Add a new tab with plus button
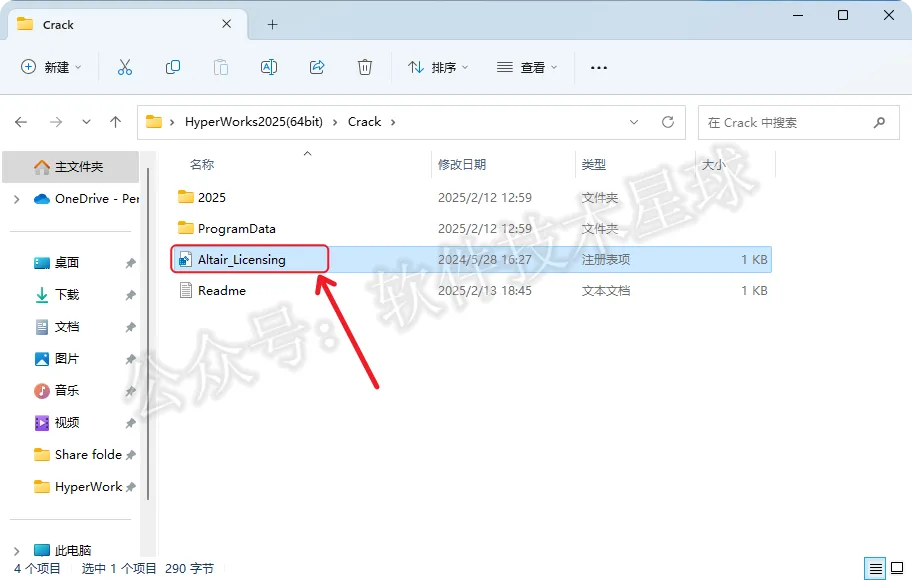 point(272,24)
